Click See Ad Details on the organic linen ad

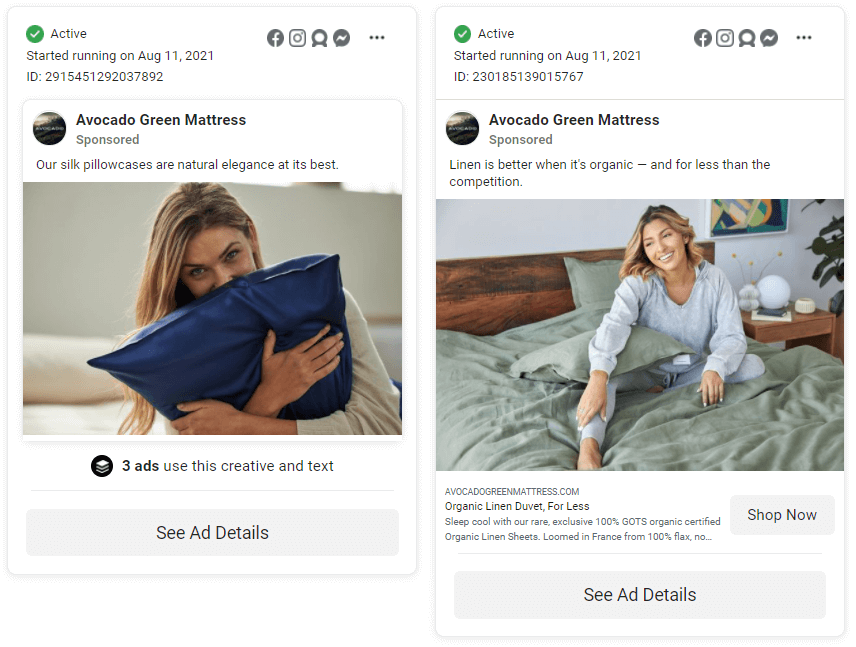click(640, 595)
